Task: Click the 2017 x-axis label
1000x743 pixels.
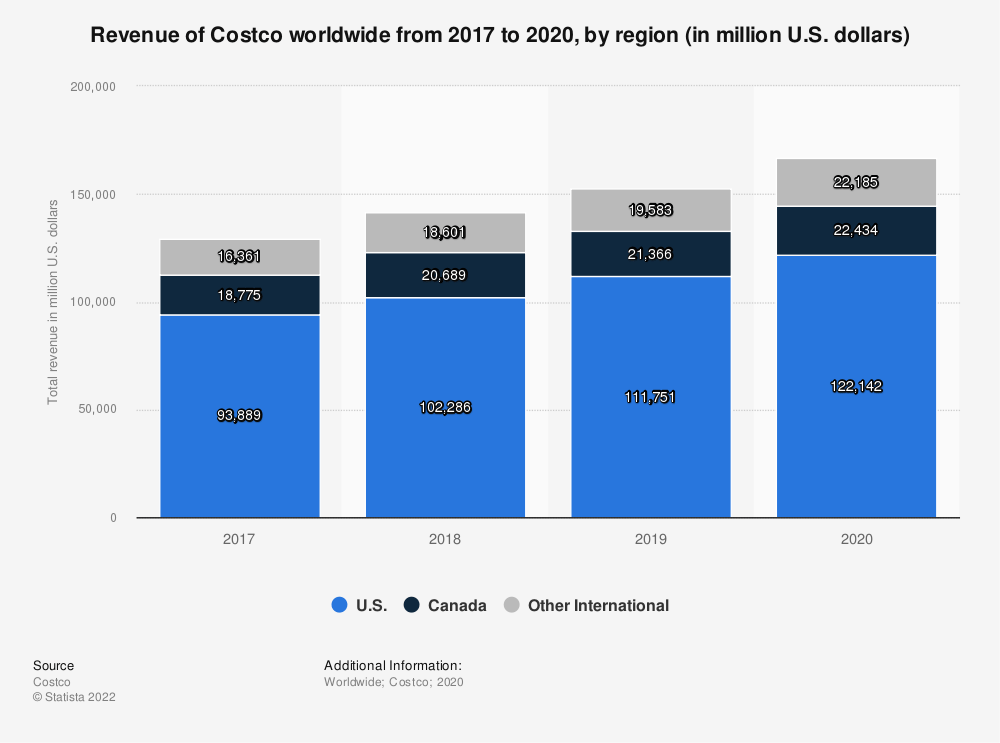Action: (239, 540)
